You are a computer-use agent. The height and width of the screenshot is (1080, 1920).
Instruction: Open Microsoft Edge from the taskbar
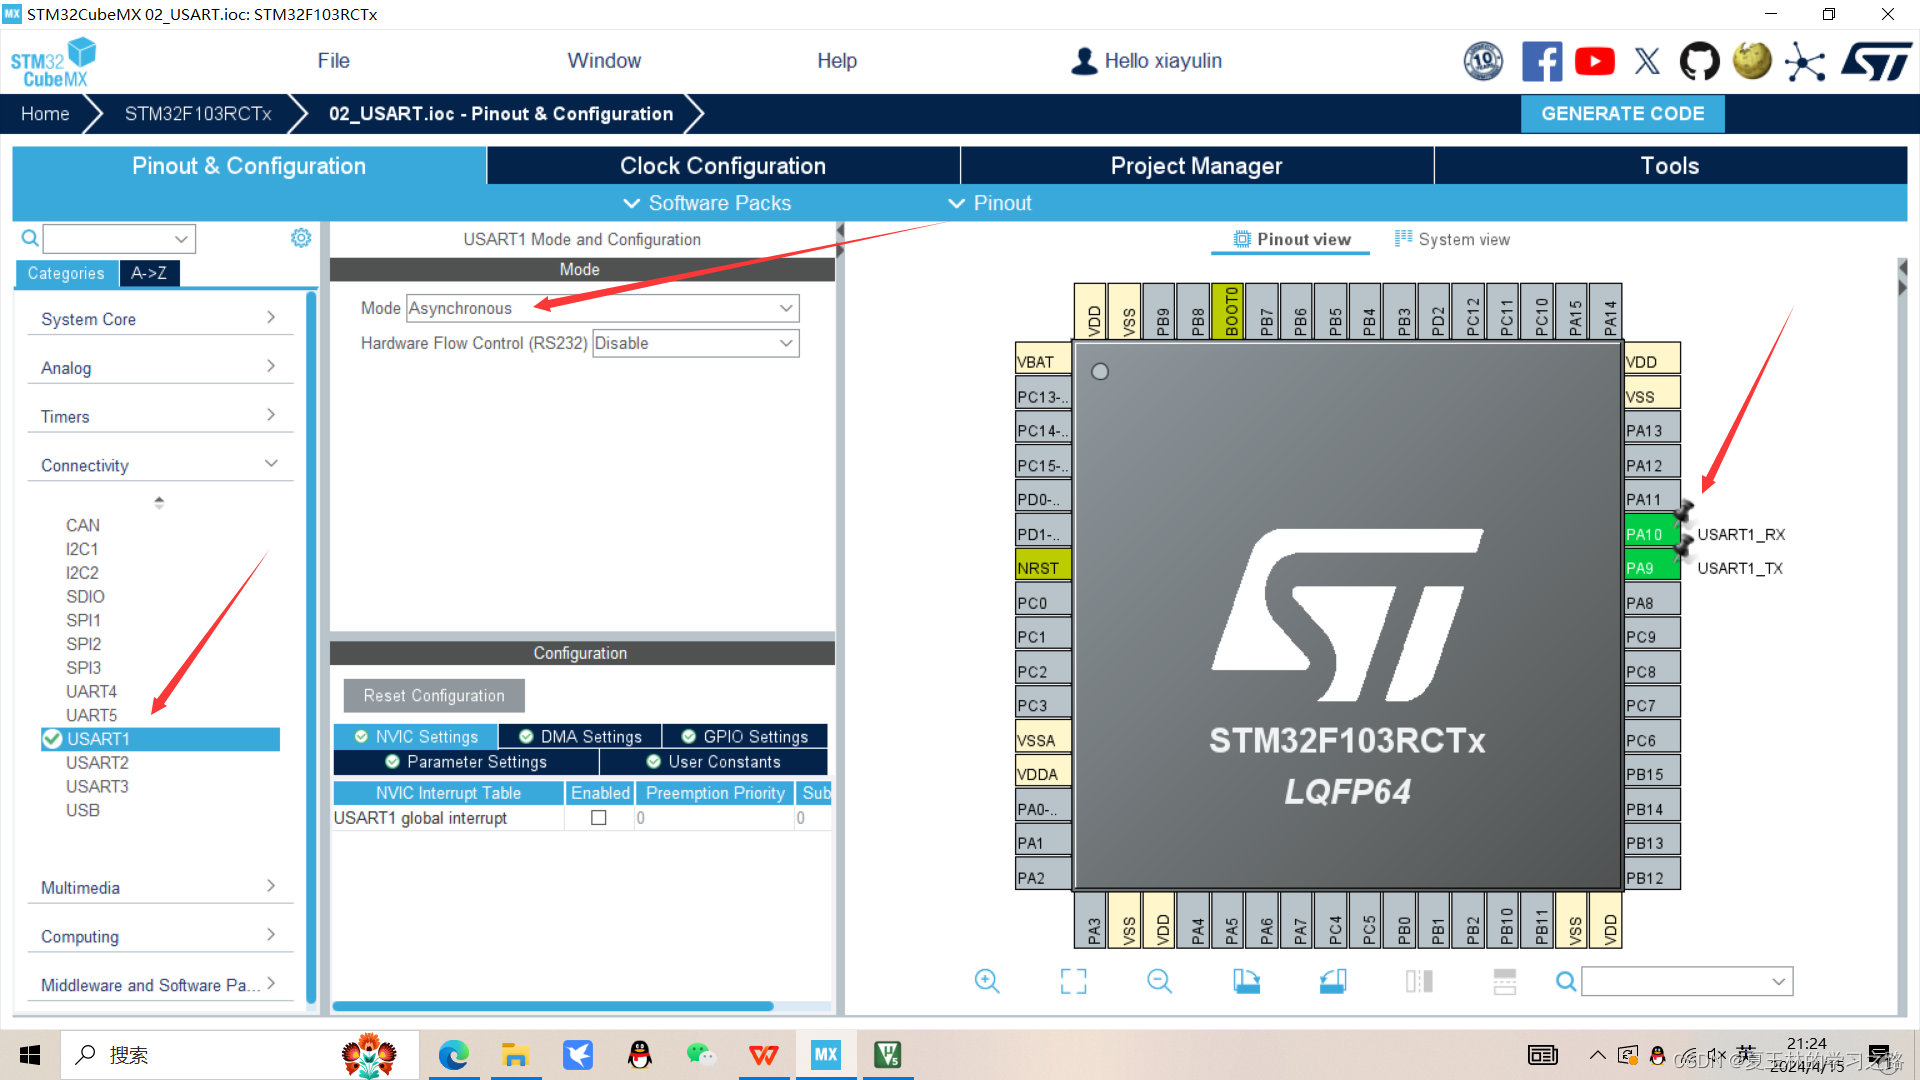[x=453, y=1055]
